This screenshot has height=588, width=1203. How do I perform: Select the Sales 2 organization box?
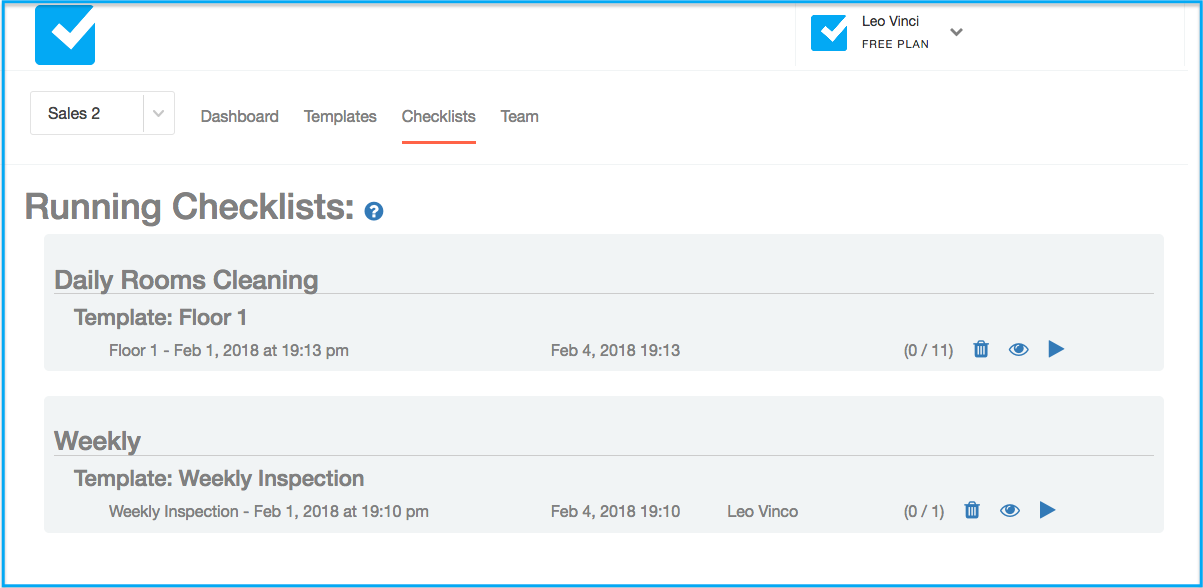click(x=102, y=113)
